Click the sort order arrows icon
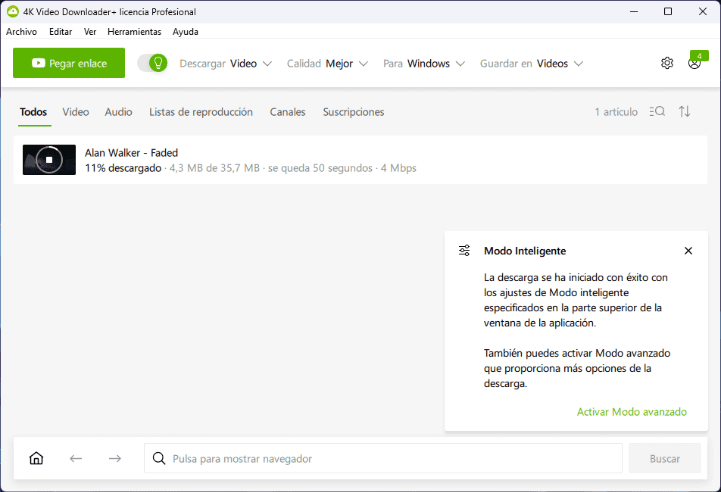The width and height of the screenshot is (721, 492). pos(684,111)
